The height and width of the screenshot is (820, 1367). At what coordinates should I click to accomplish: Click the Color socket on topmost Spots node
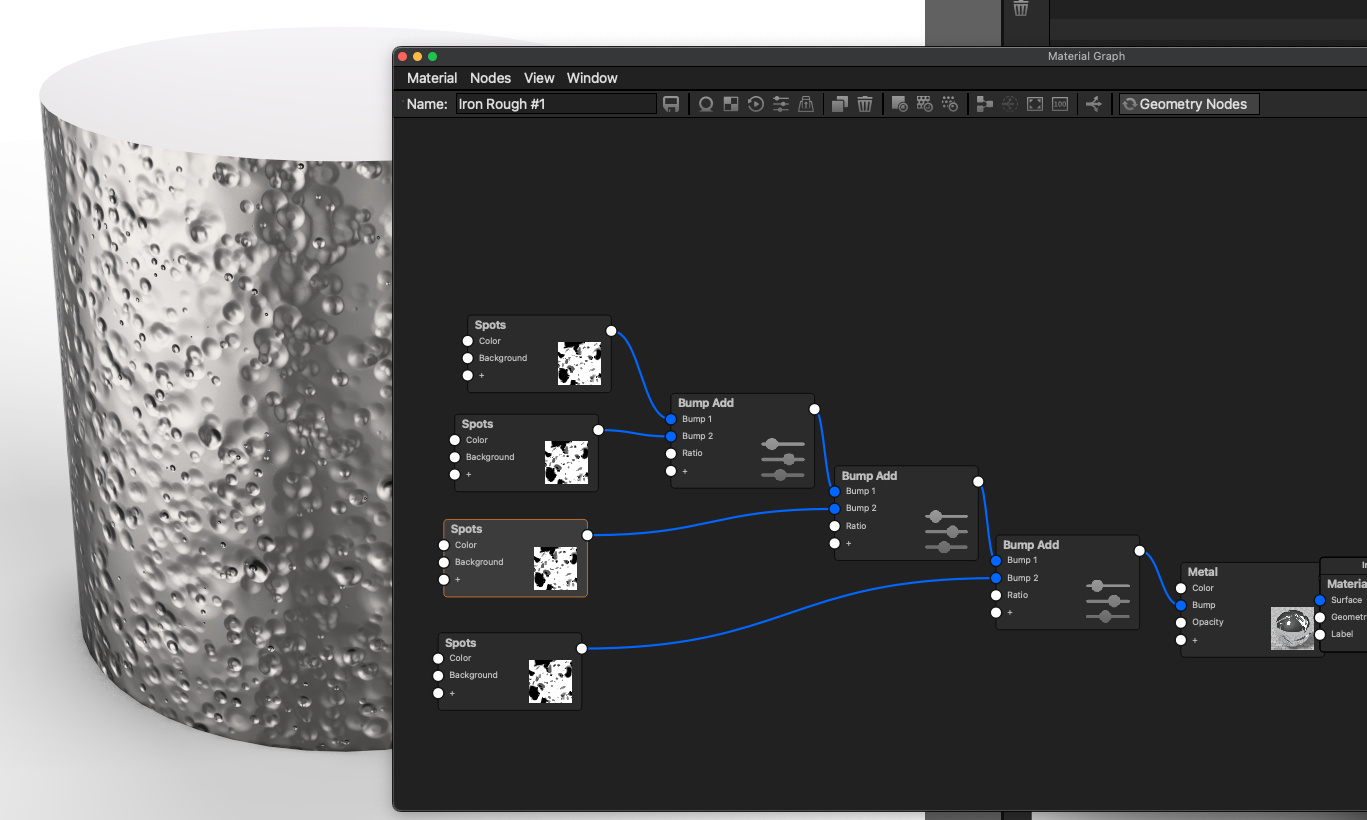467,341
